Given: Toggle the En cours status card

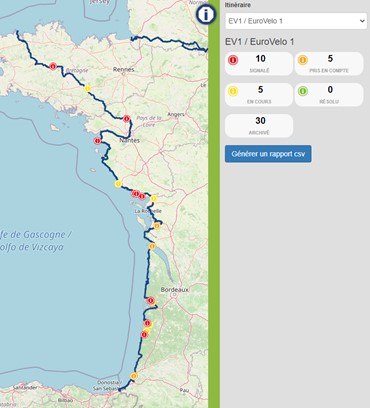Looking at the screenshot, I should tap(259, 95).
